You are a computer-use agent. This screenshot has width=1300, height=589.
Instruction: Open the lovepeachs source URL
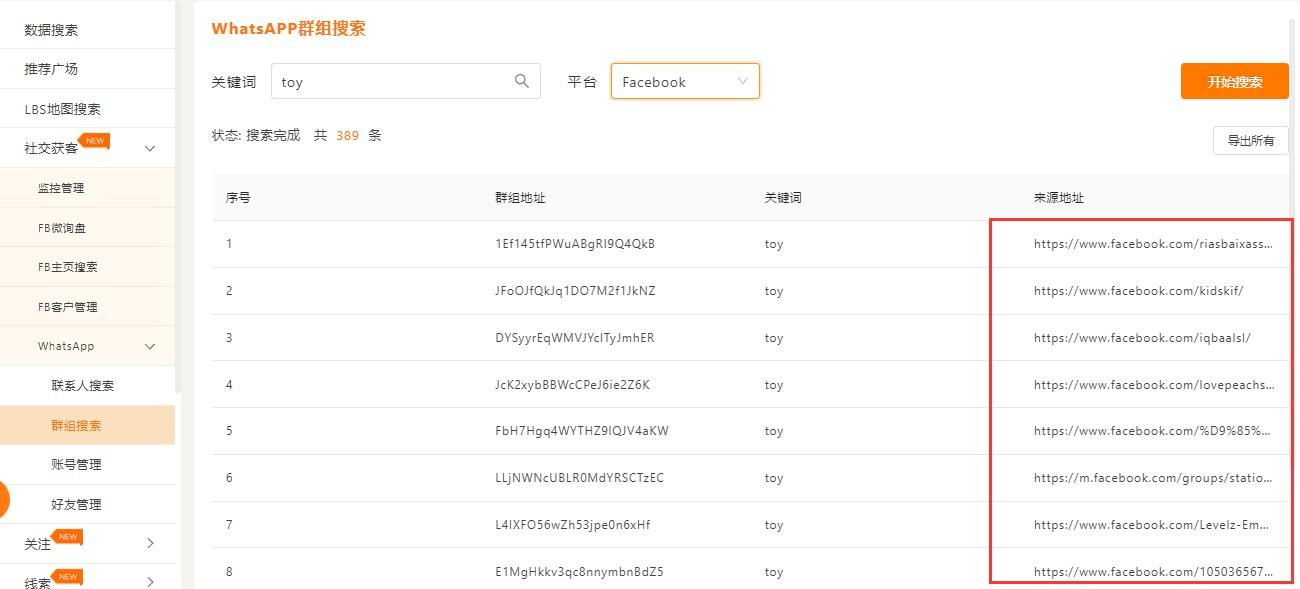tap(1154, 385)
